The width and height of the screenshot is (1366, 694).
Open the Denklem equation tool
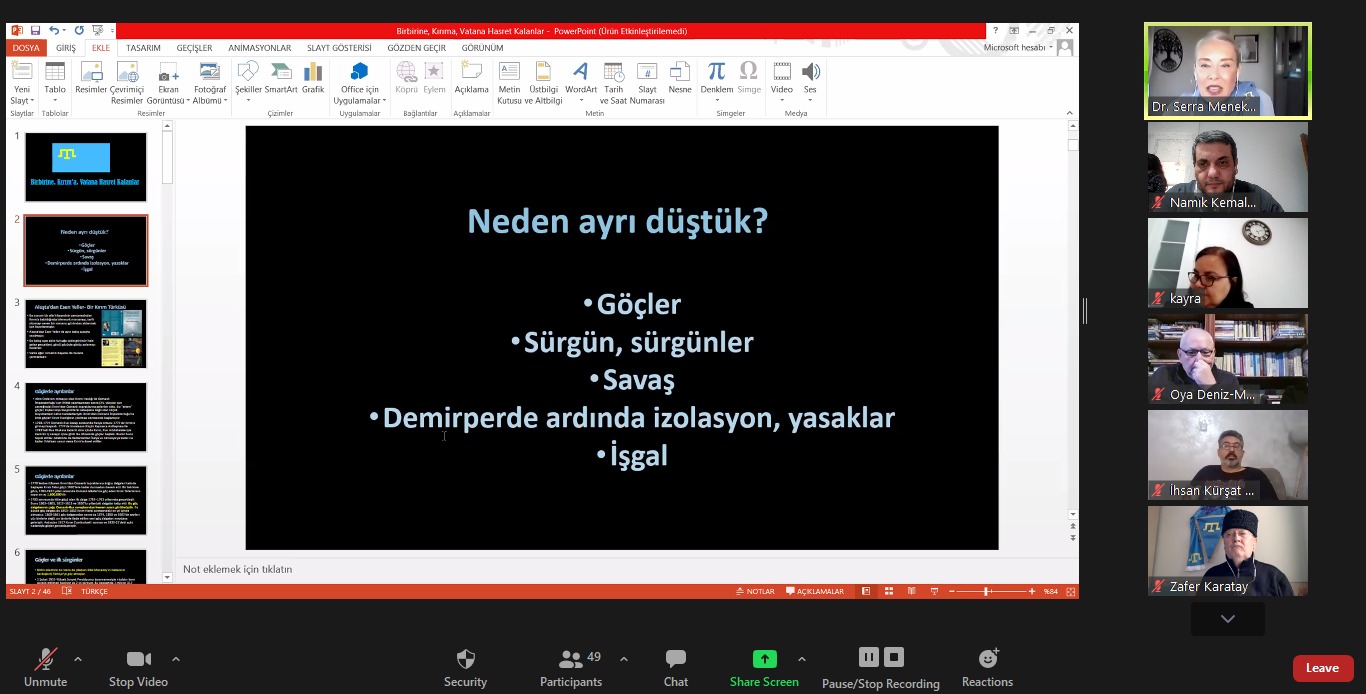tap(716, 78)
